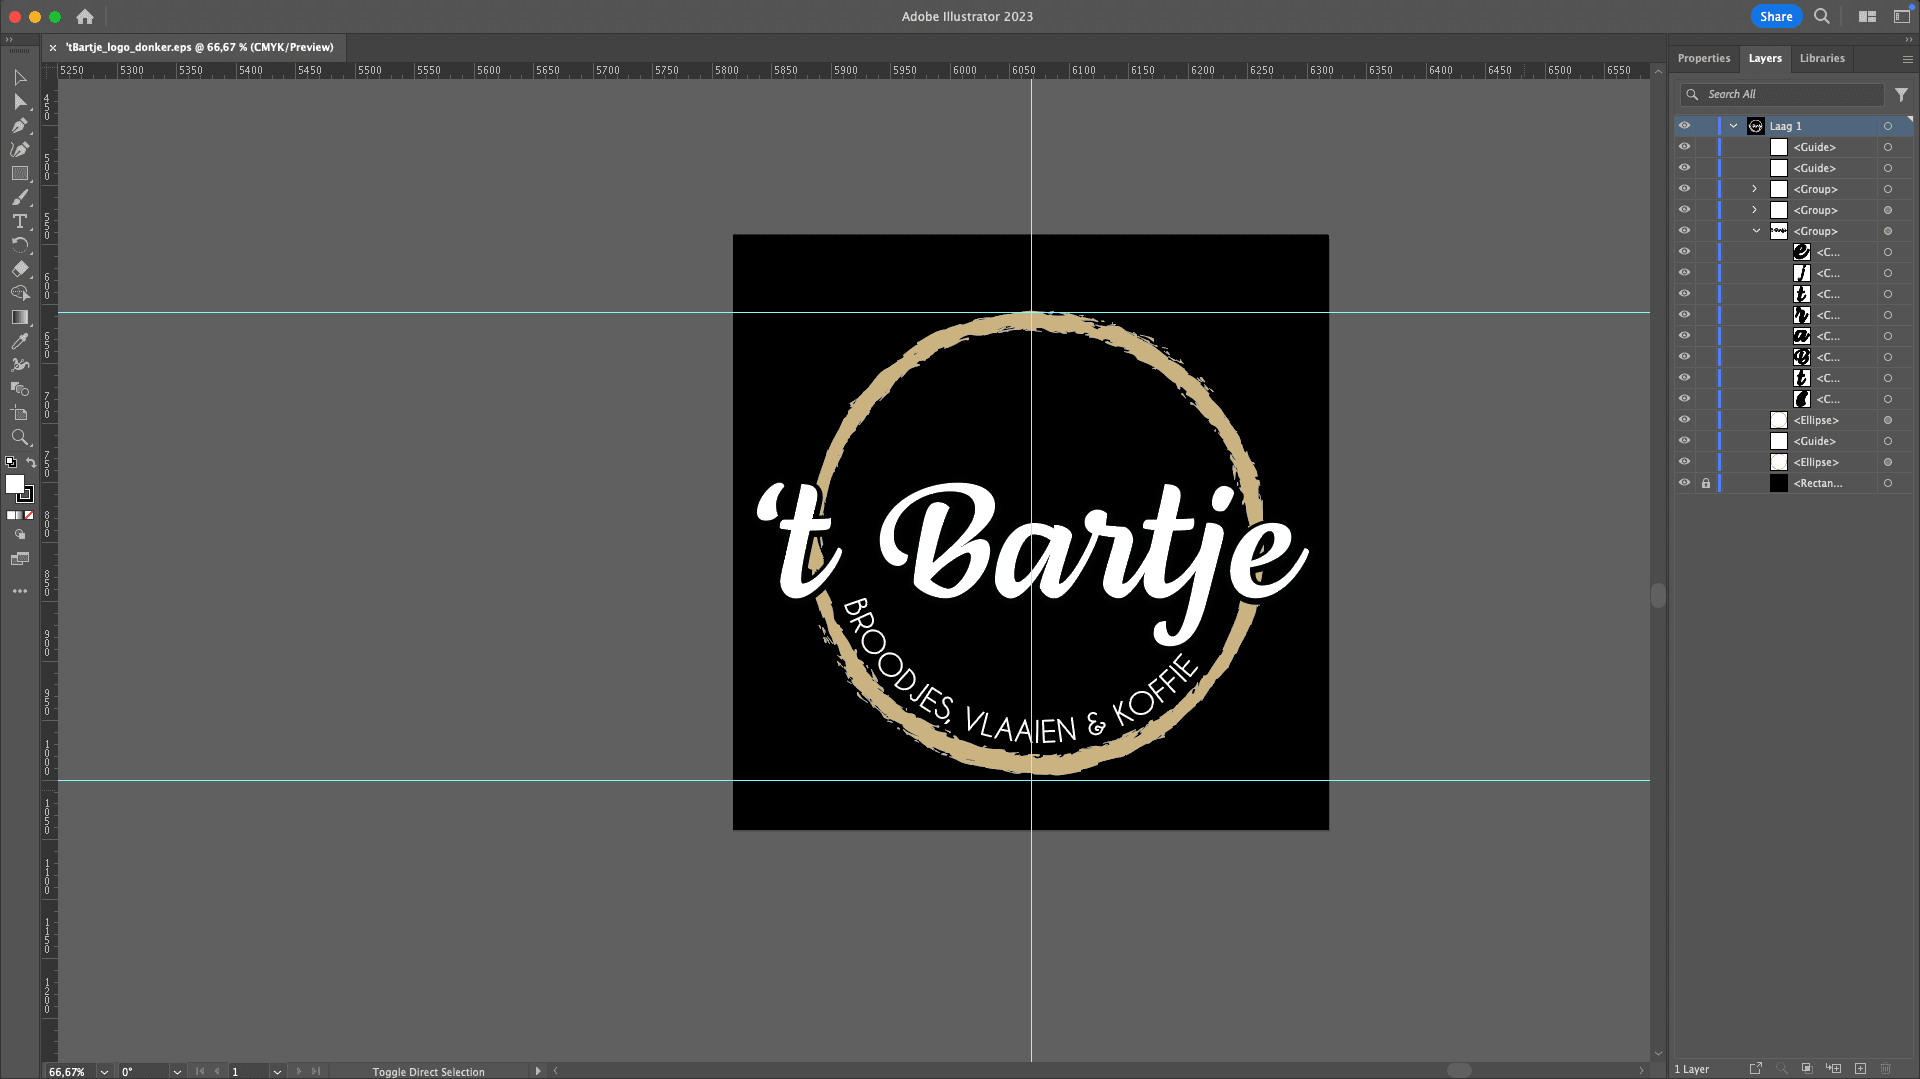
Task: Open Layers panel hamburger menu
Action: [x=1907, y=59]
